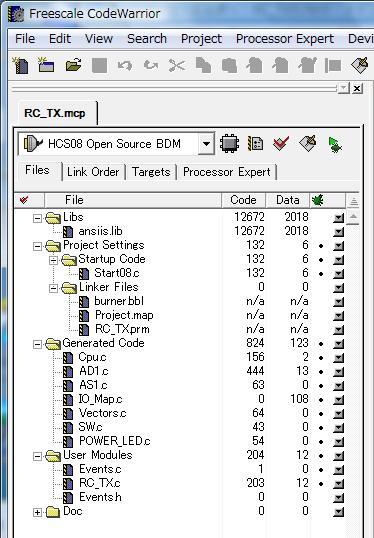
Task: Open the Edit menu
Action: coord(60,38)
